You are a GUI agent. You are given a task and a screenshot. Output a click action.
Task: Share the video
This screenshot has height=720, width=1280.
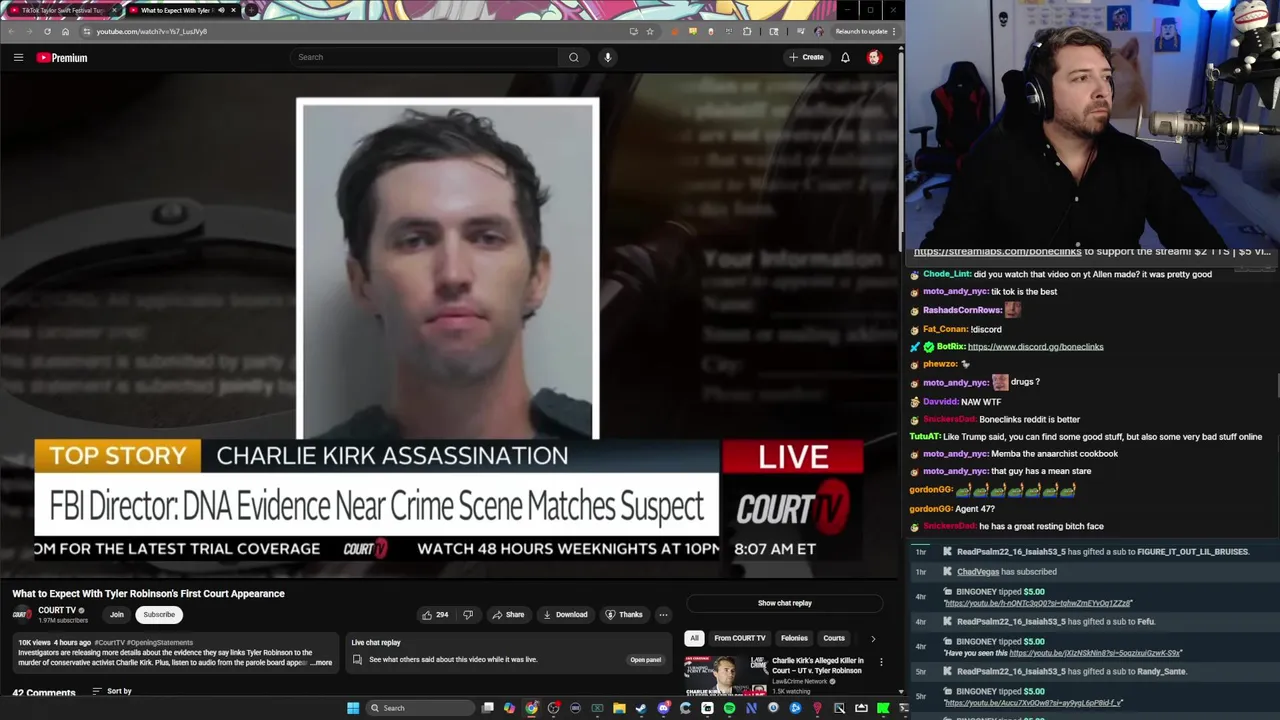point(508,615)
